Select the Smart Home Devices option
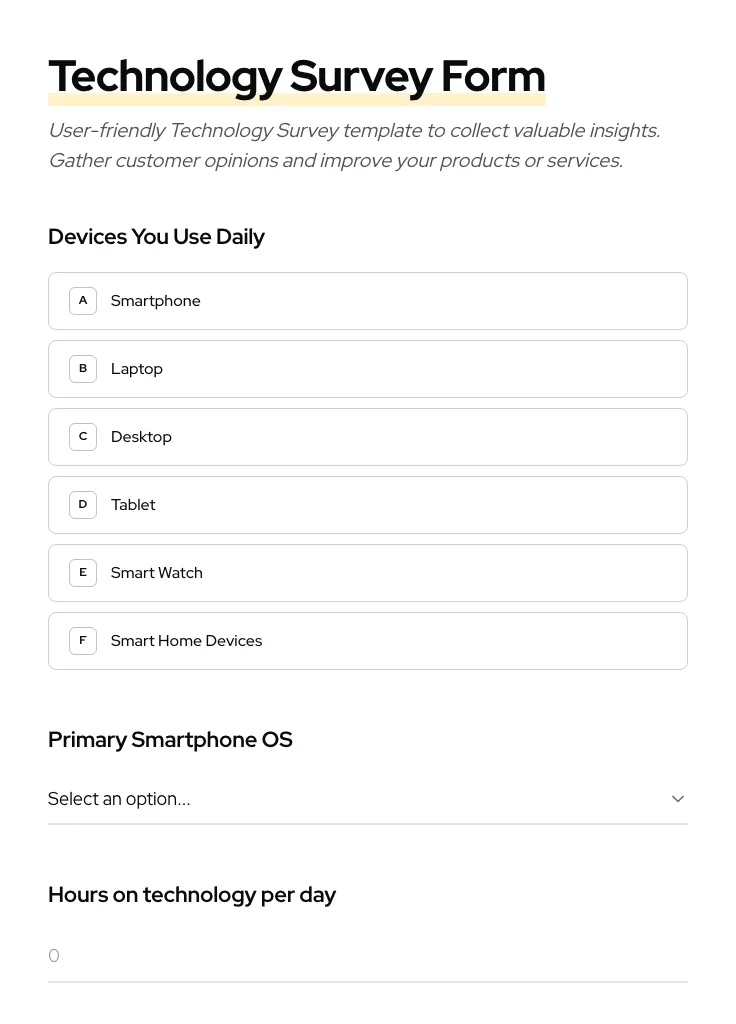This screenshot has height=1024, width=736. click(368, 640)
